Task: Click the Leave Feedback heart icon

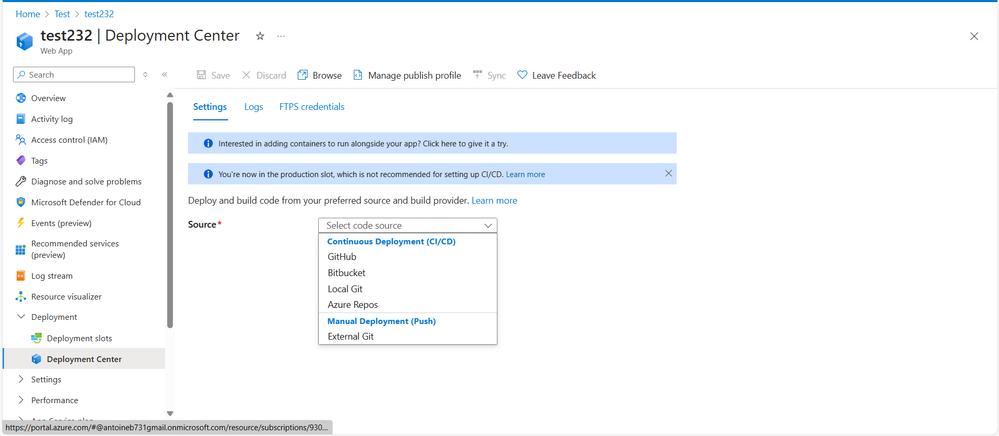Action: tap(522, 75)
